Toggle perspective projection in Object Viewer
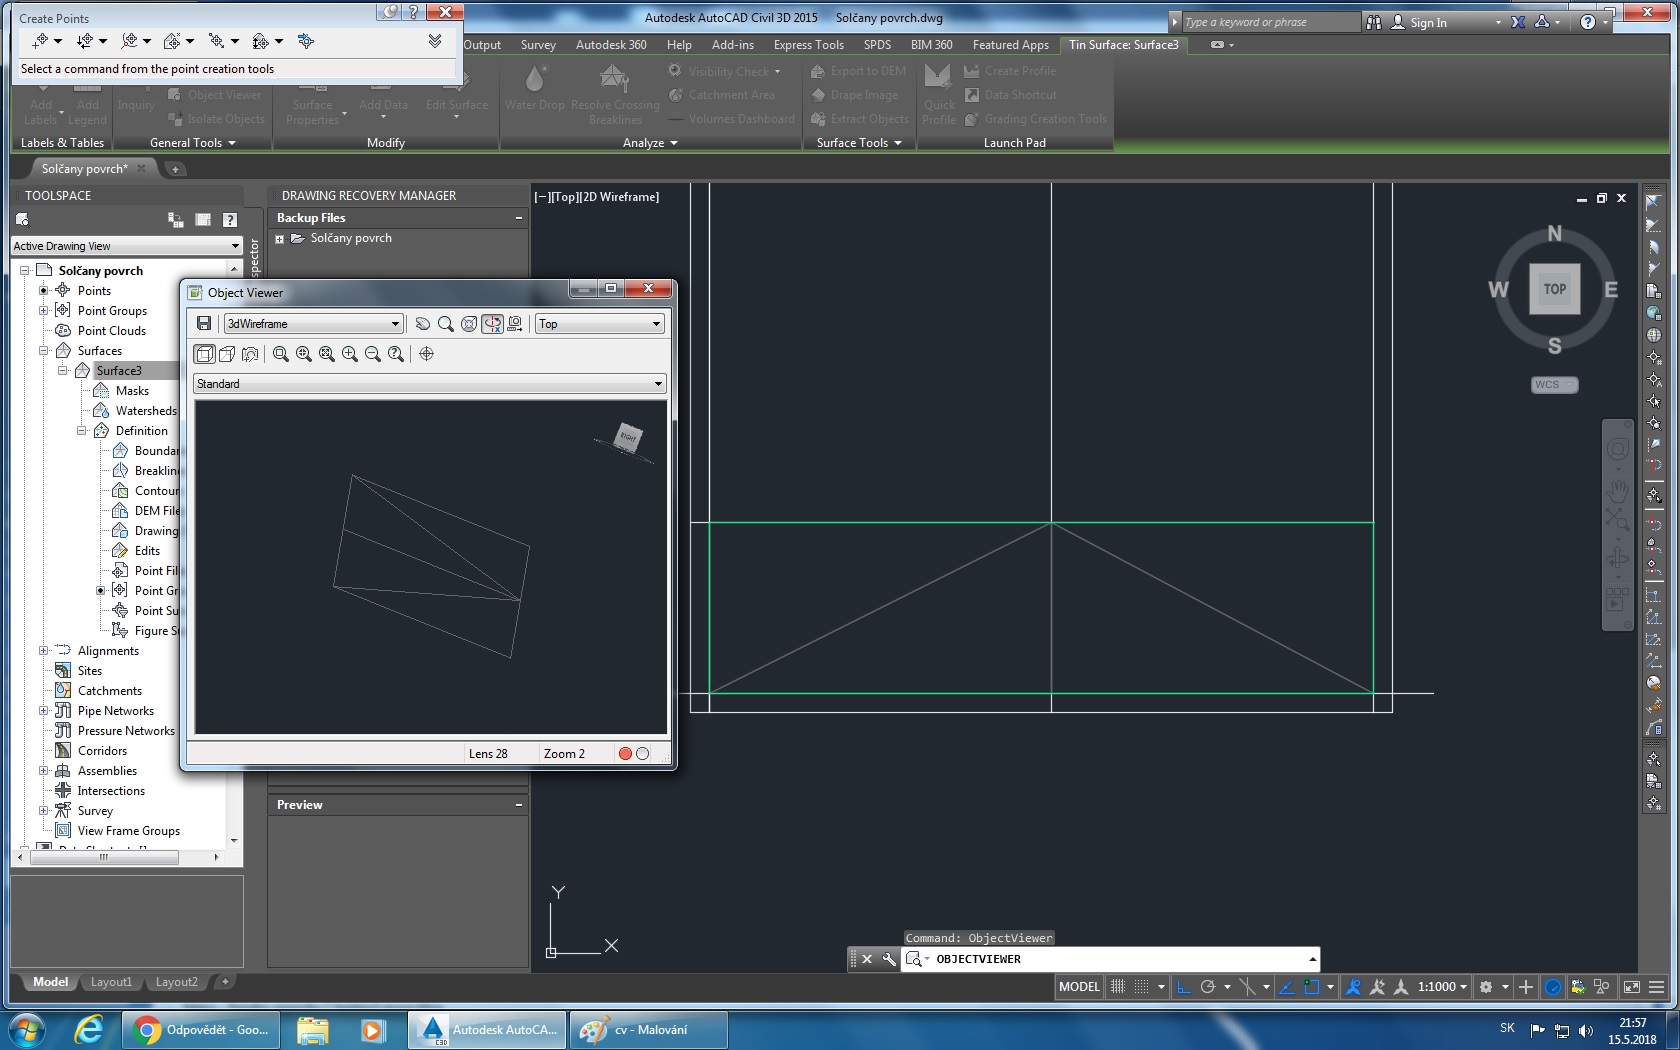The image size is (1680, 1050). pos(227,353)
